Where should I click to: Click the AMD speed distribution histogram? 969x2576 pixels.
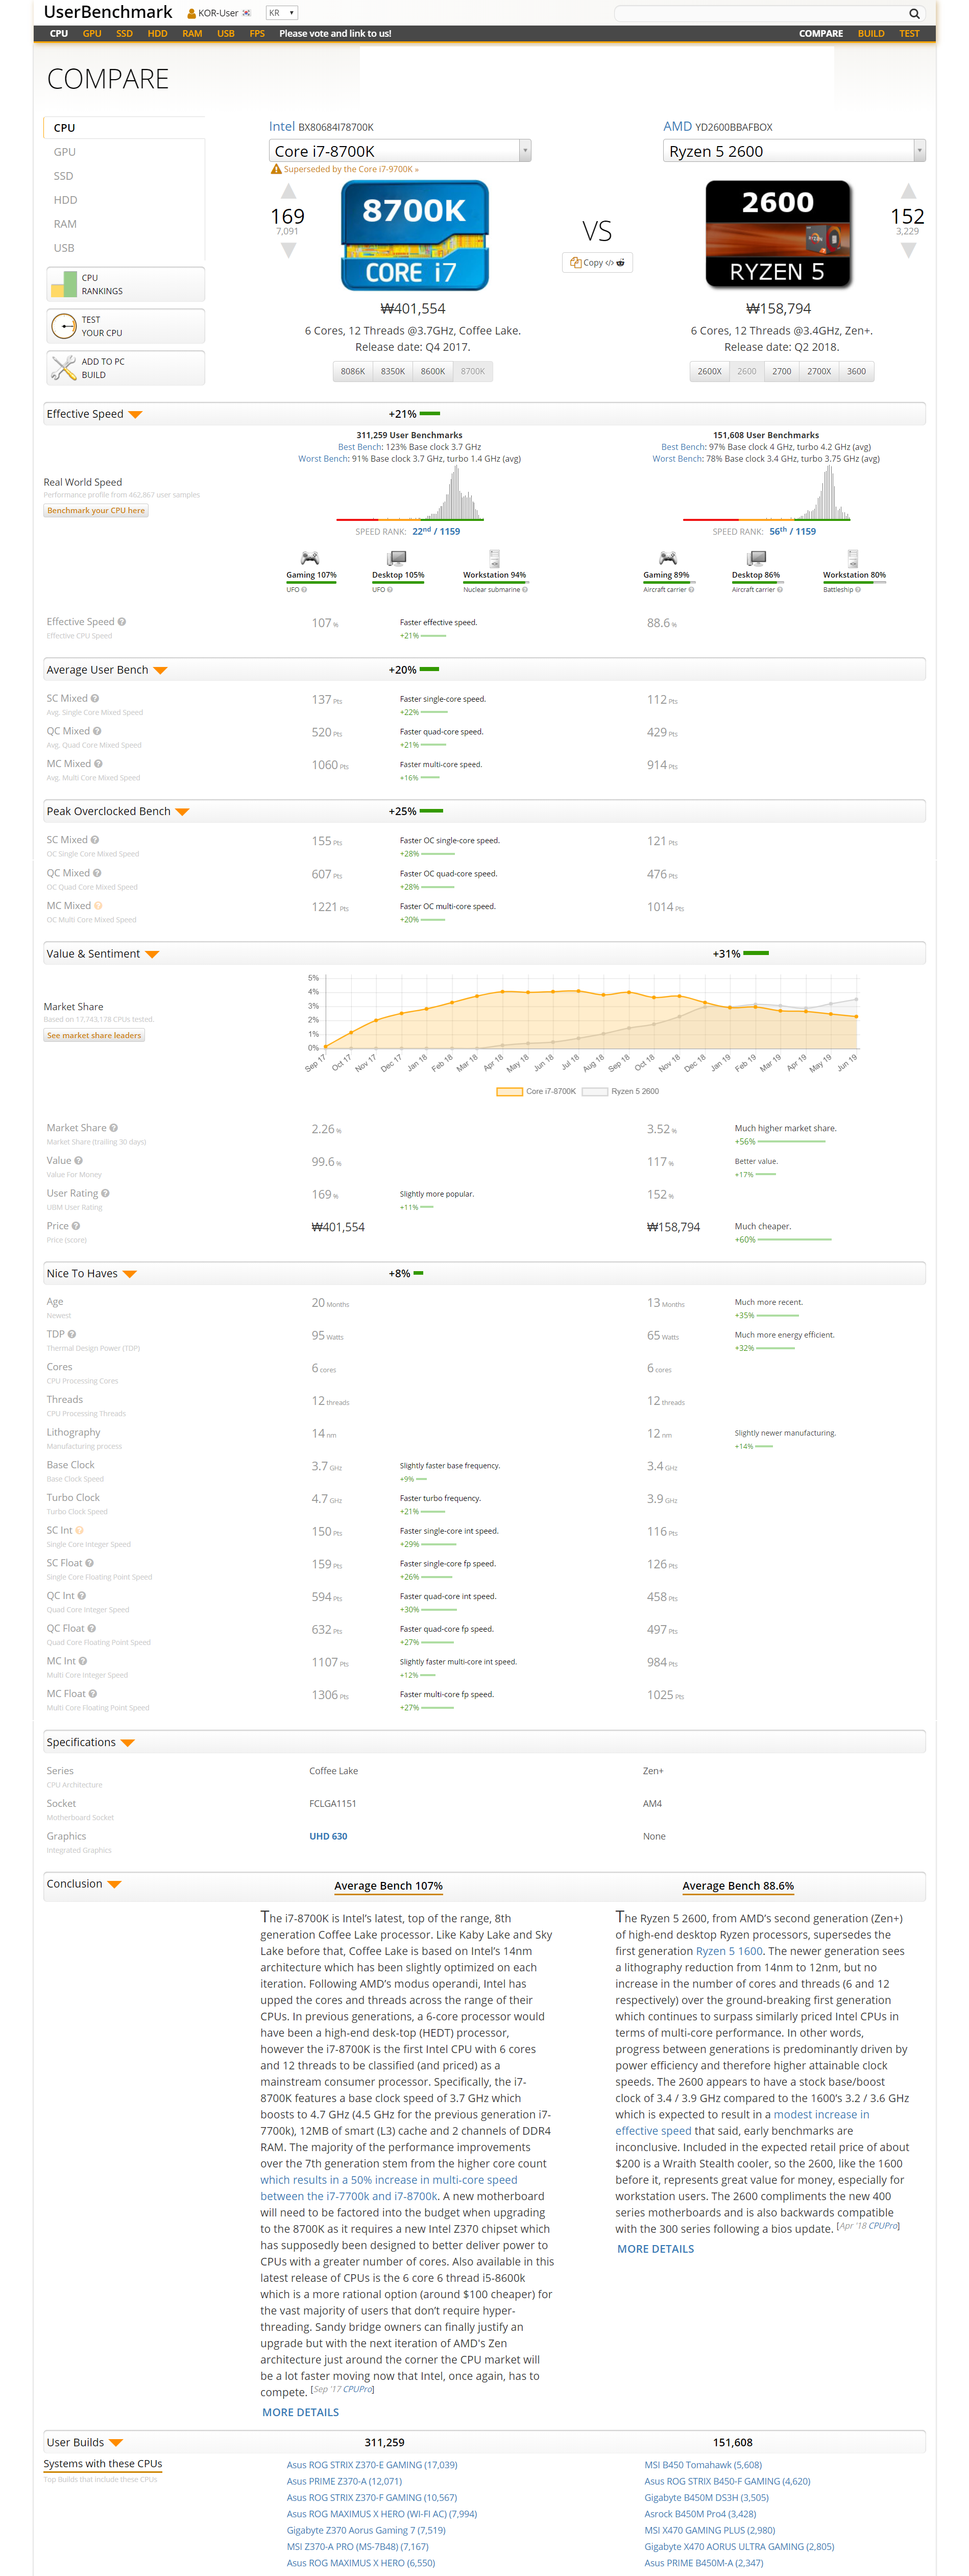tap(767, 494)
